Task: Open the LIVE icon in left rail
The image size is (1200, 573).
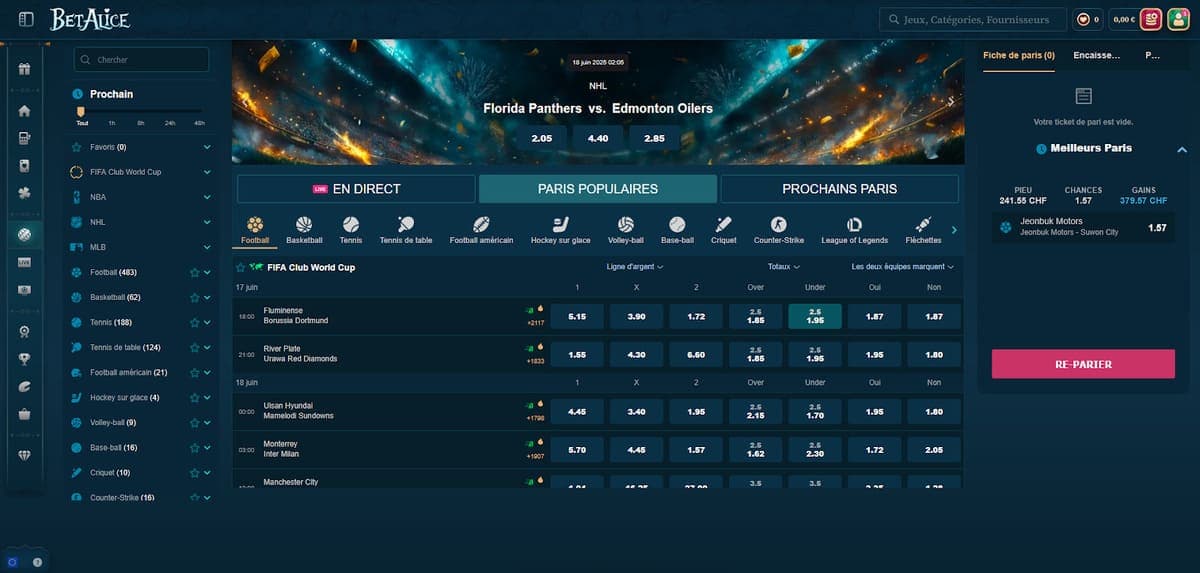Action: (x=25, y=261)
